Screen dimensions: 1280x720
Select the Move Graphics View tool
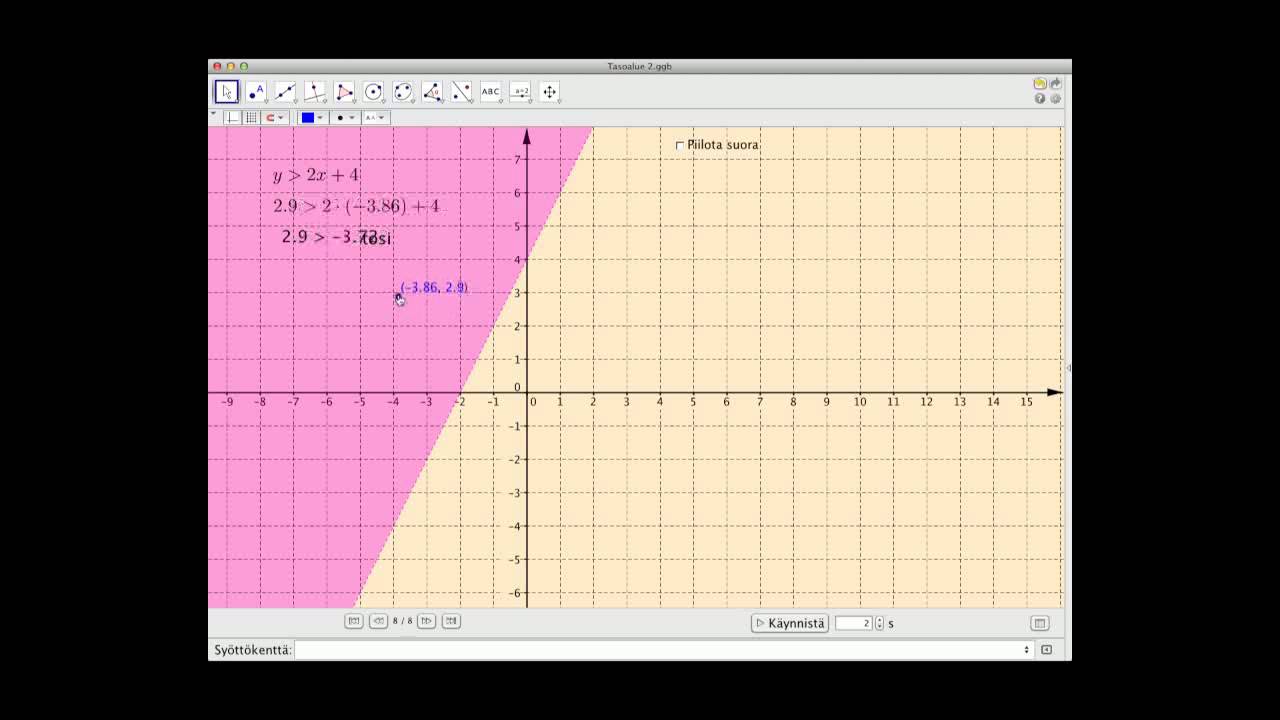[549, 92]
